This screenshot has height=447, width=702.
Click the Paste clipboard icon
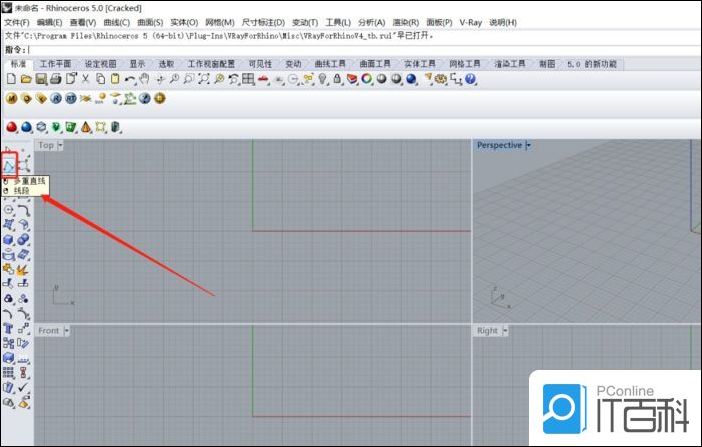click(115, 79)
